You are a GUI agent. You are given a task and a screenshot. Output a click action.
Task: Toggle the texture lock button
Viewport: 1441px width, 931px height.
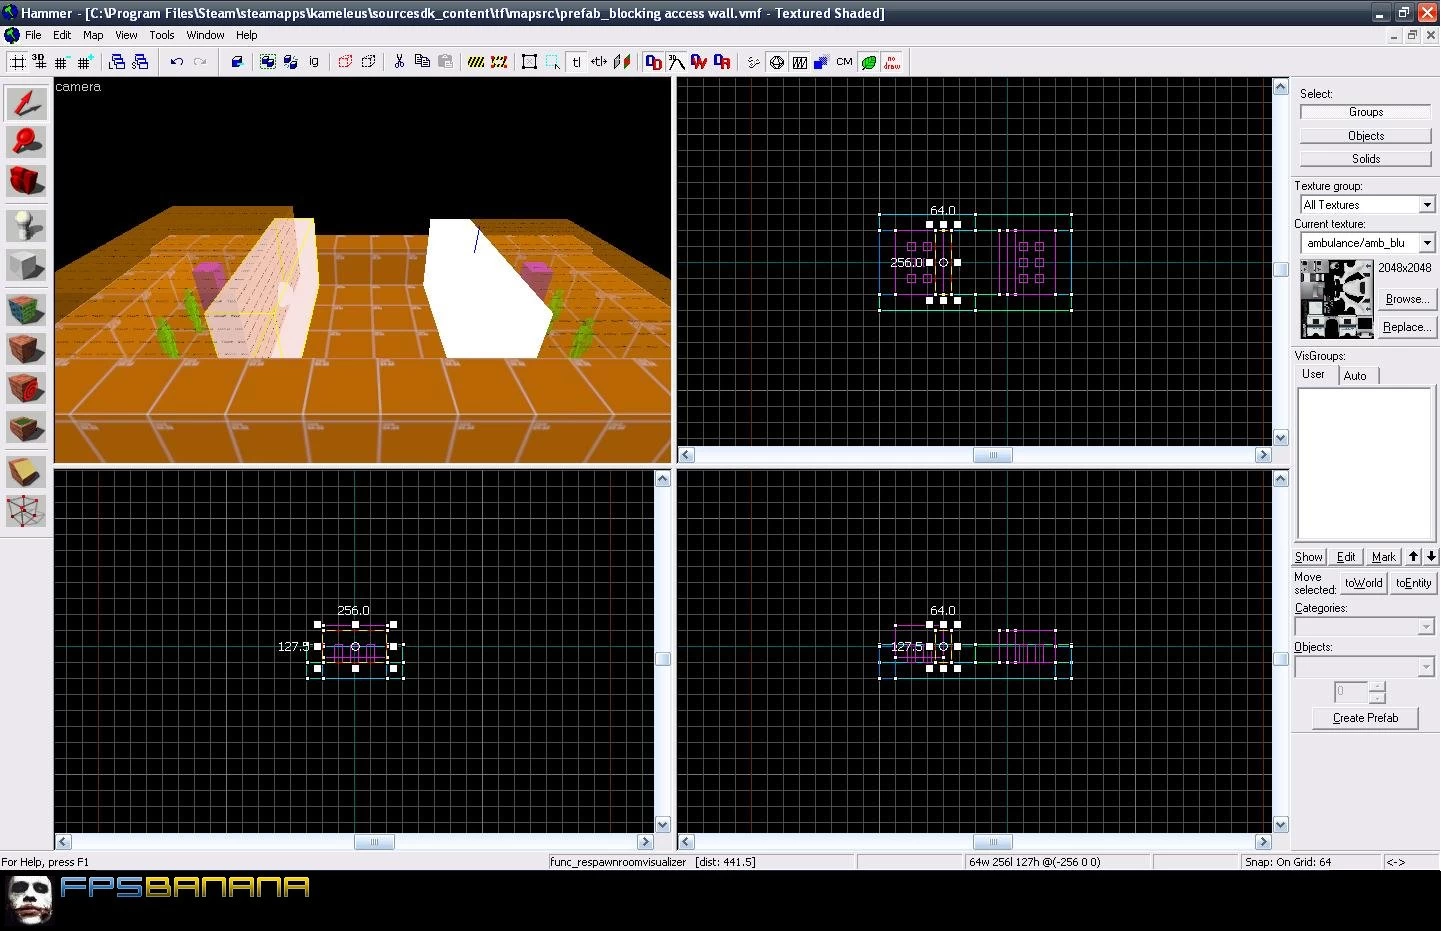[576, 62]
